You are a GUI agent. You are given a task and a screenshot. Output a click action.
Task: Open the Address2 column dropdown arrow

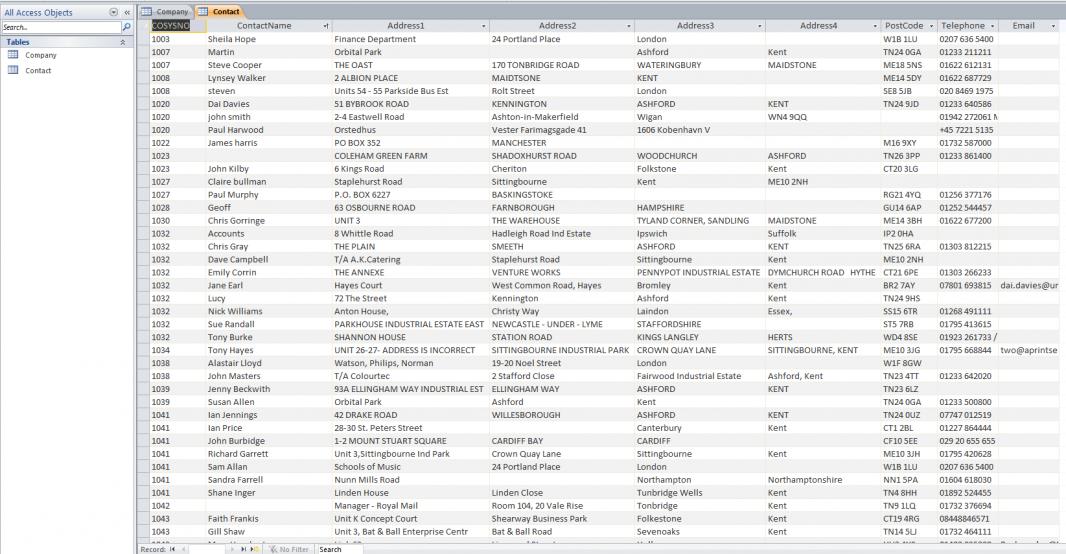click(629, 27)
